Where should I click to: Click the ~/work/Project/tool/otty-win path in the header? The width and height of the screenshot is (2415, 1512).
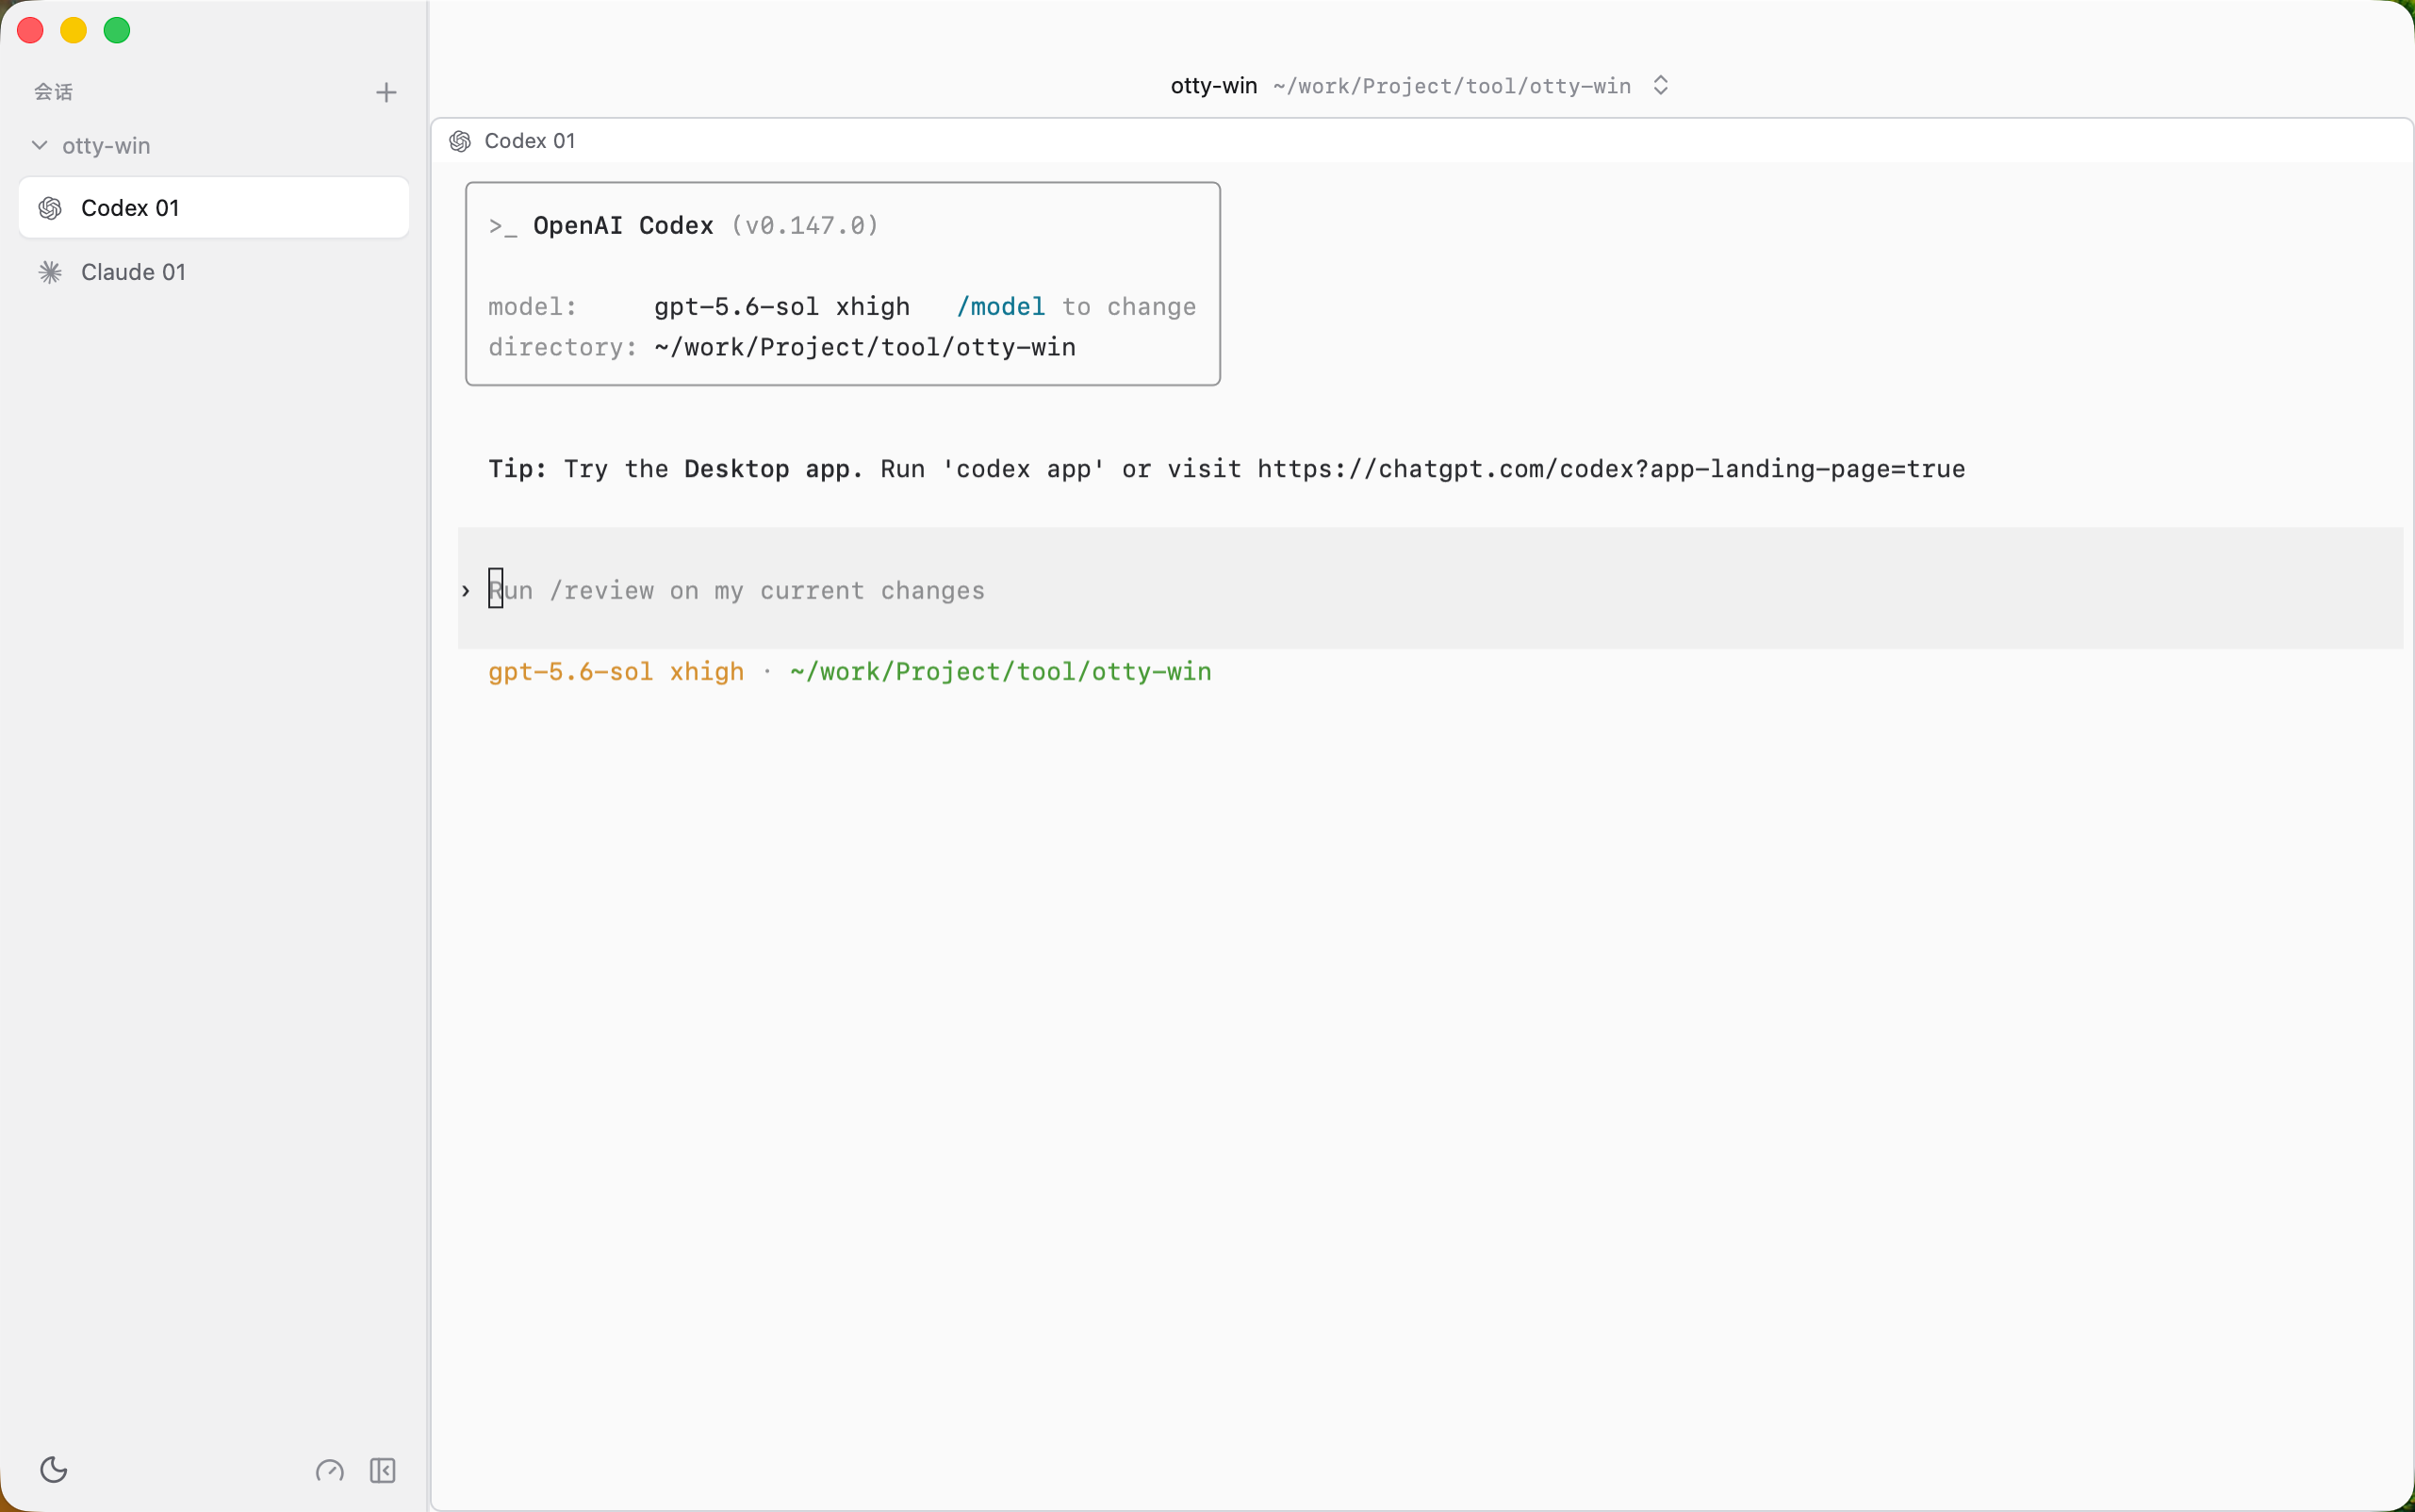1452,86
